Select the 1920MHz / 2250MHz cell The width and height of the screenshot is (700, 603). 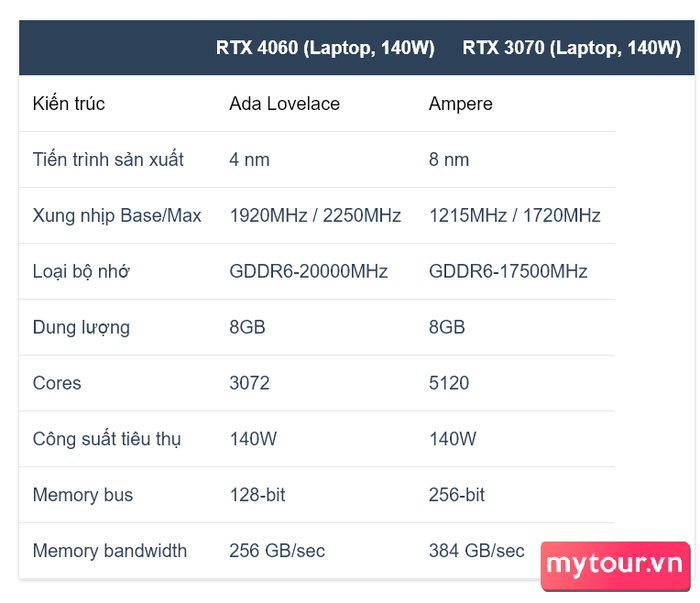pyautogui.click(x=315, y=216)
